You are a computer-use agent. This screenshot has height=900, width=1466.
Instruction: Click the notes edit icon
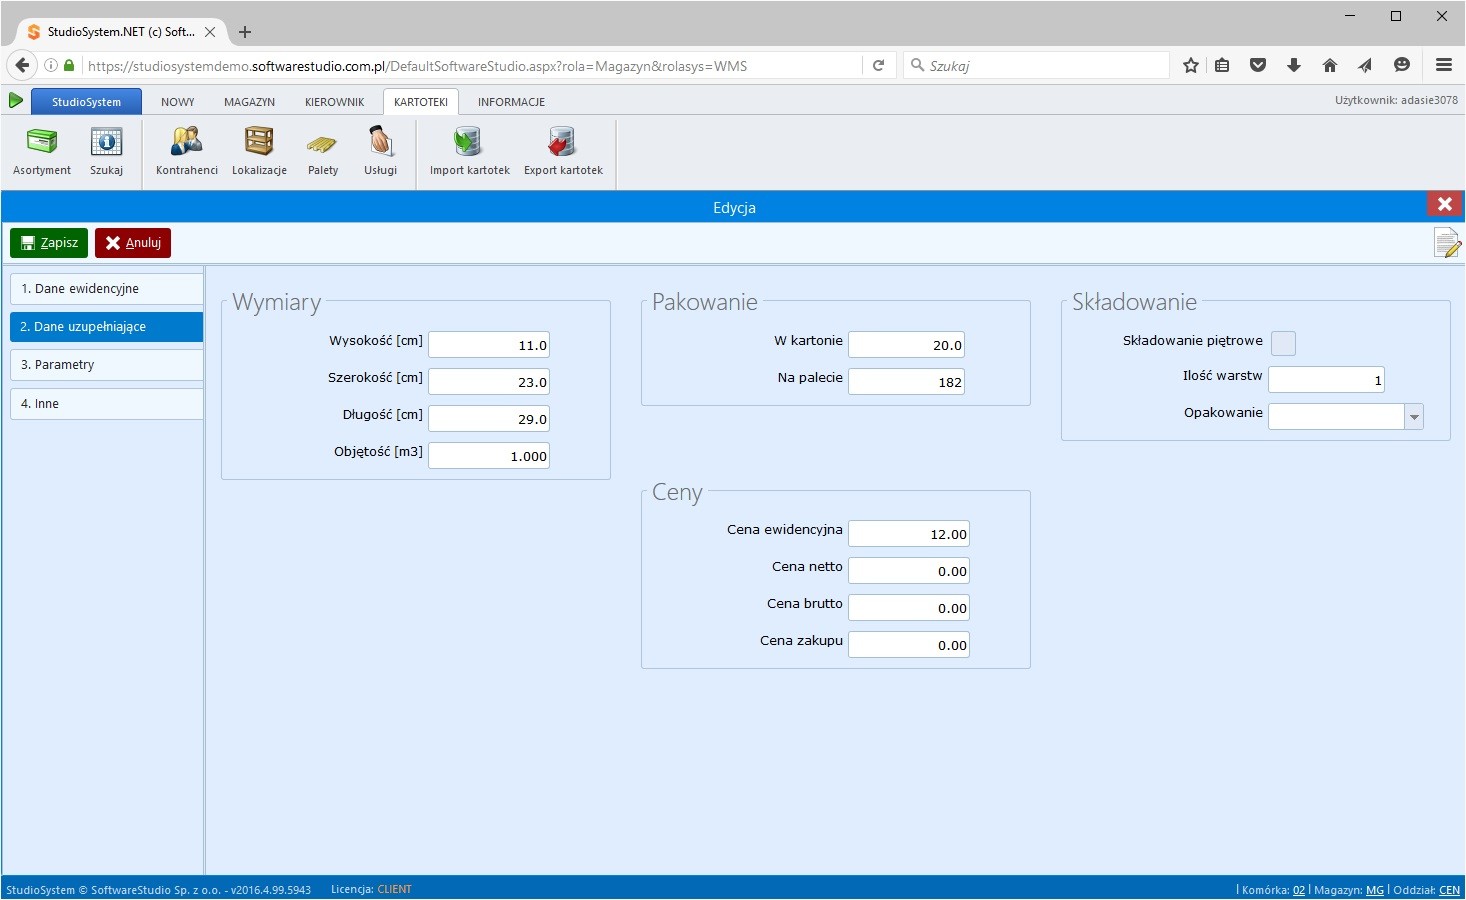coord(1447,243)
